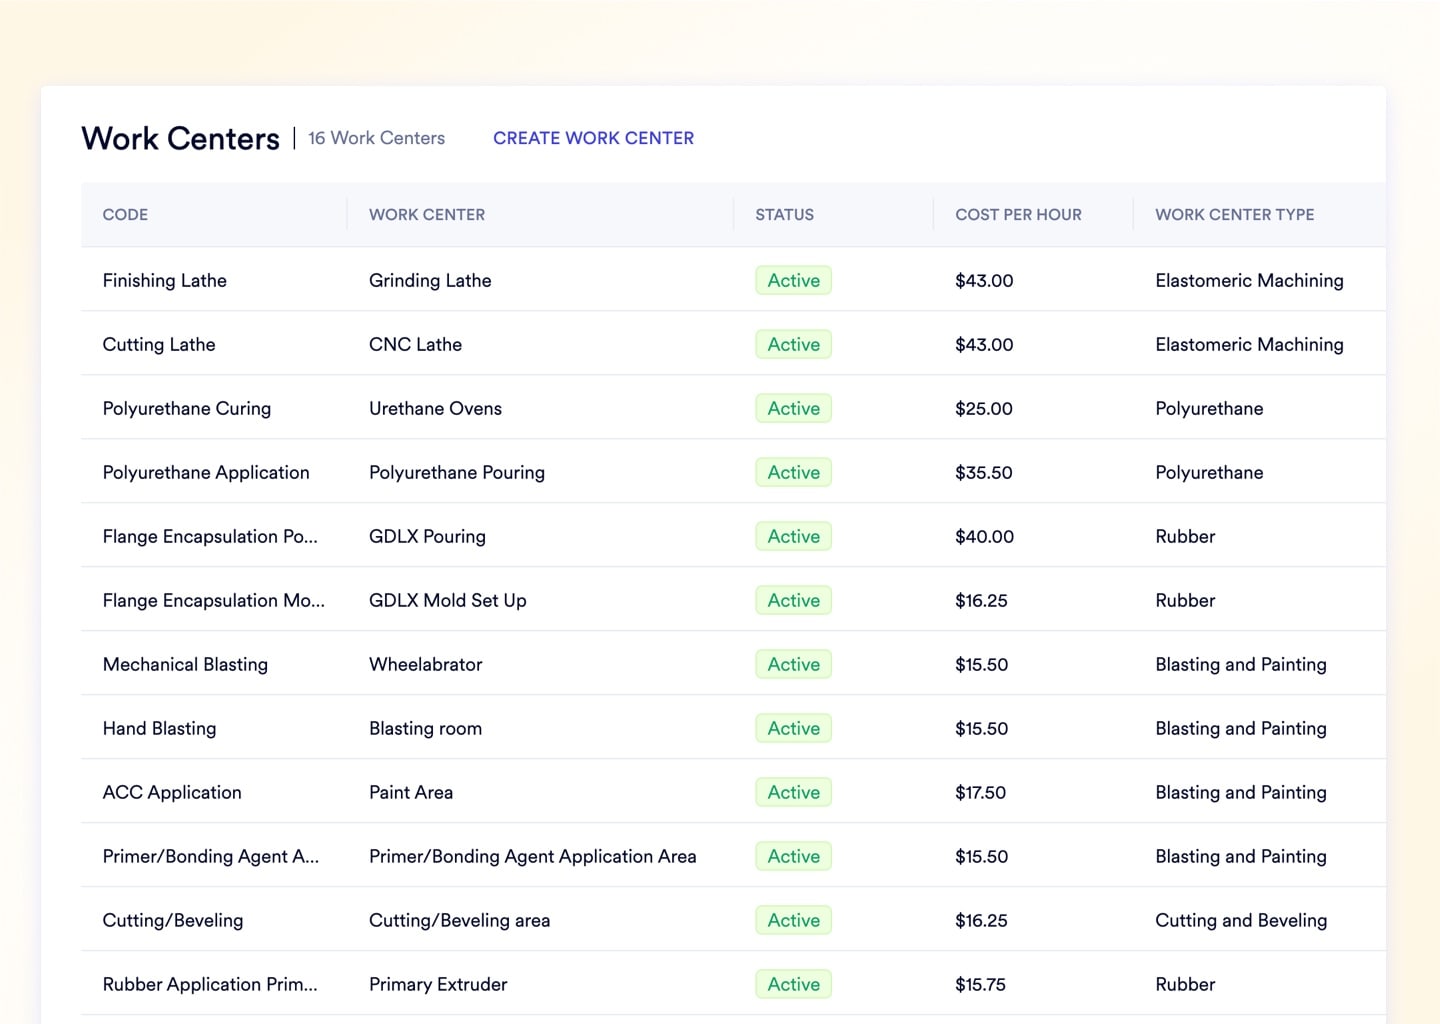
Task: Click the Primer/Bonding Agent A... code cell
Action: pos(211,856)
